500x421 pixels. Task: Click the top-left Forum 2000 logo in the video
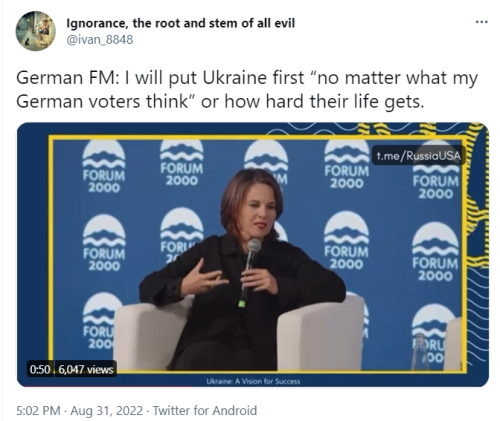click(104, 167)
